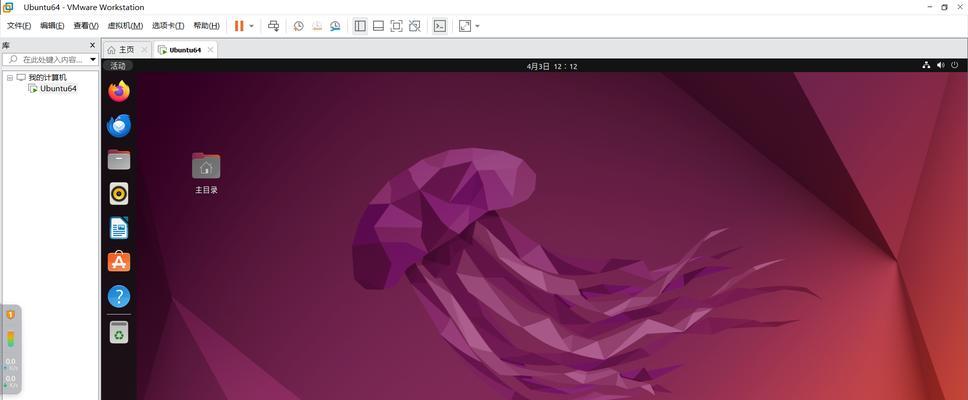Toggle the console view icon

pyautogui.click(x=440, y=26)
